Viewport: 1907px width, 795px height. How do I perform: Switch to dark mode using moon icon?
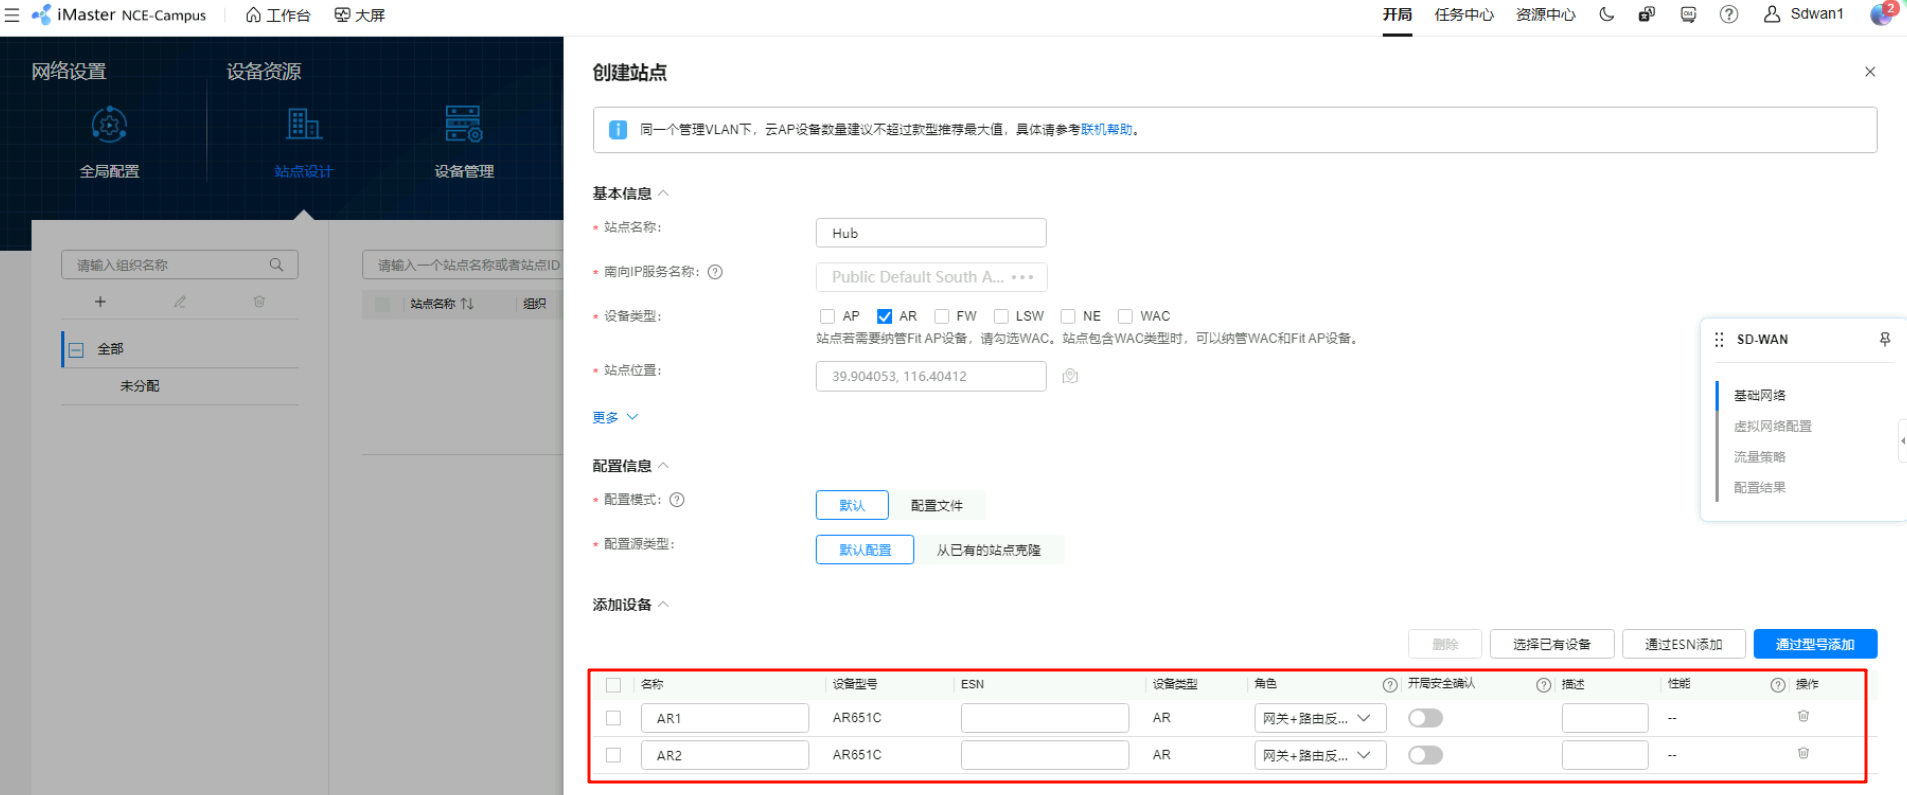tap(1606, 14)
